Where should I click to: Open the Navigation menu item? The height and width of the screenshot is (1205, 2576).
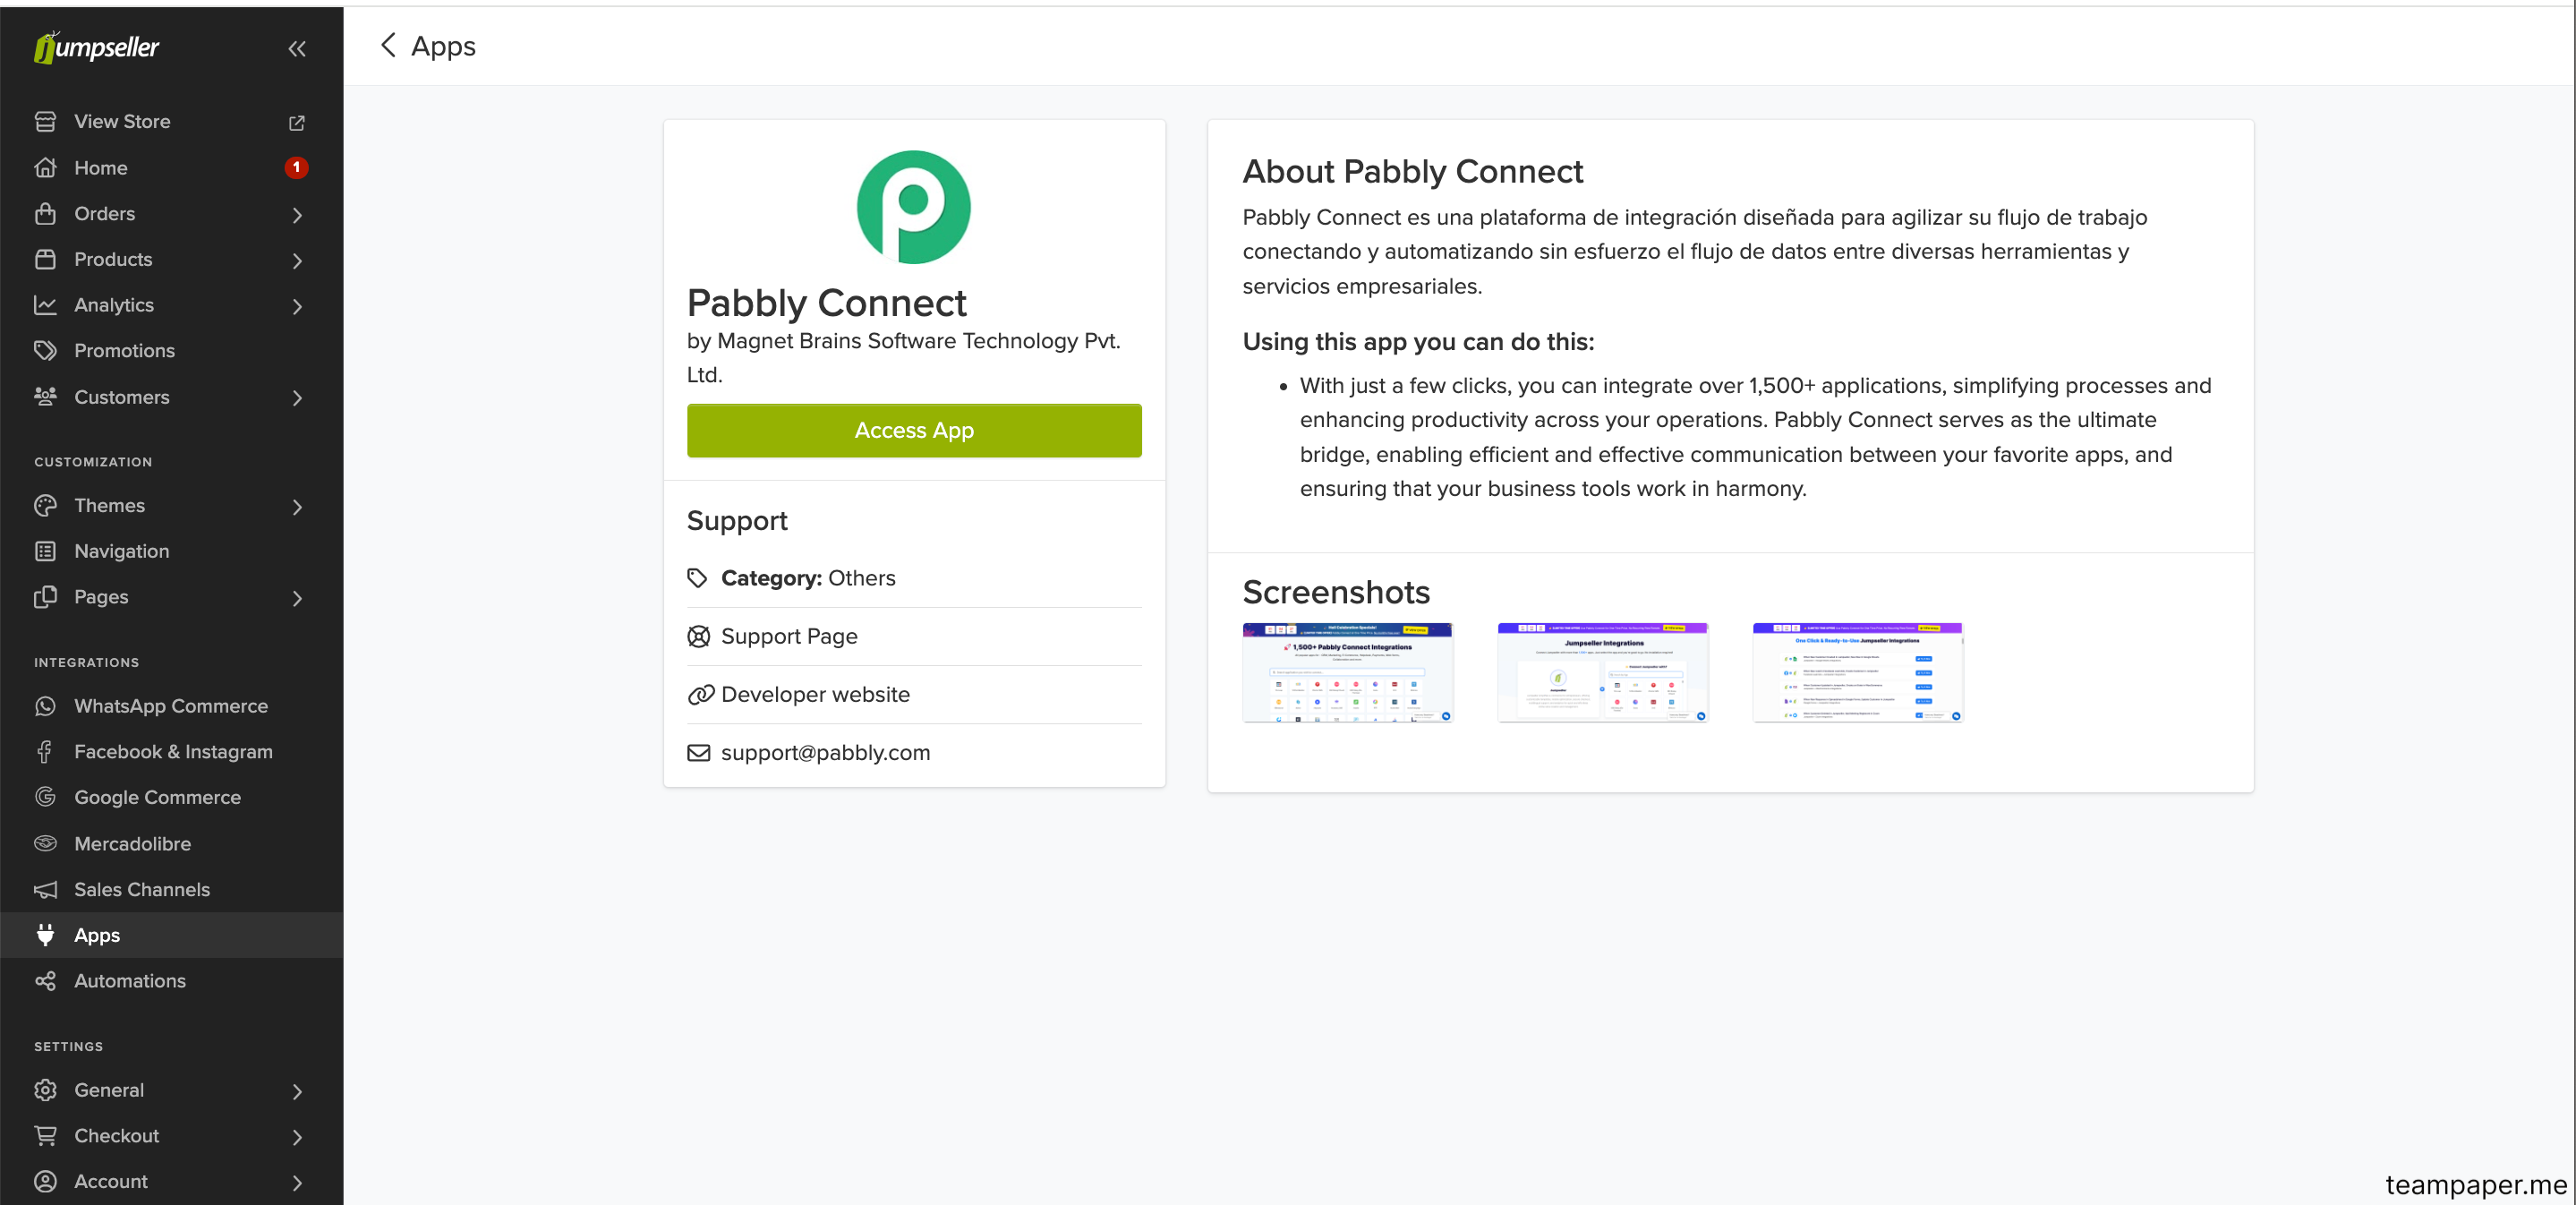[121, 551]
